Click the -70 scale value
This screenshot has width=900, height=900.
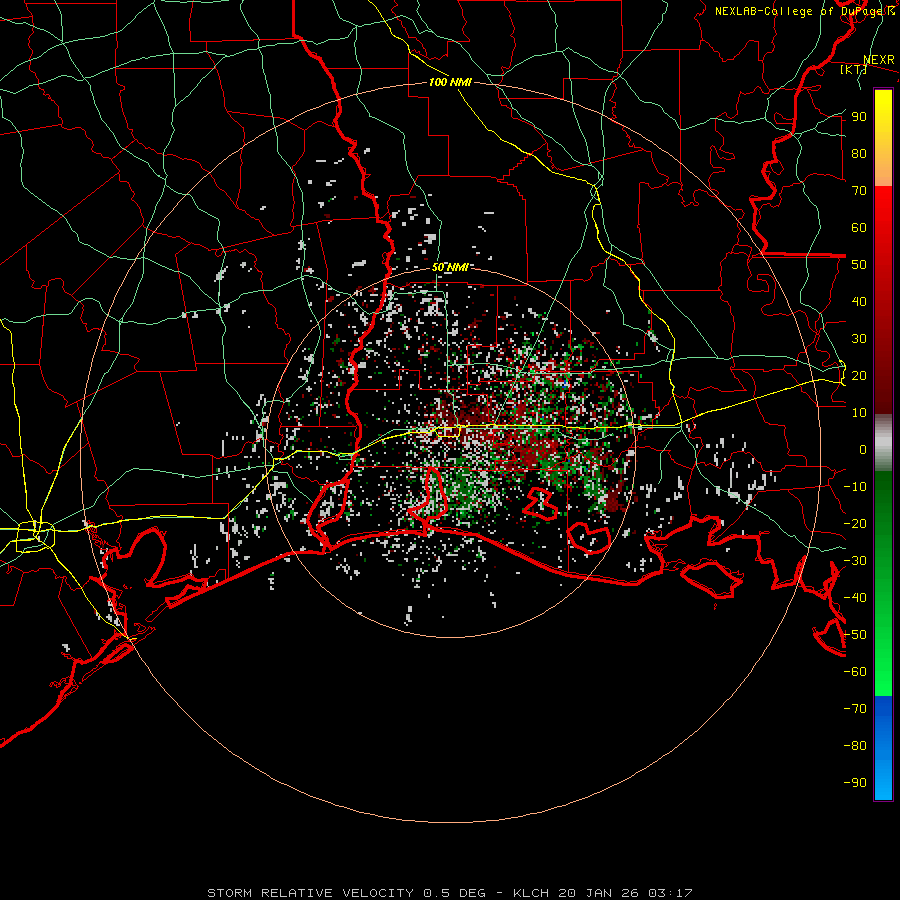[855, 709]
